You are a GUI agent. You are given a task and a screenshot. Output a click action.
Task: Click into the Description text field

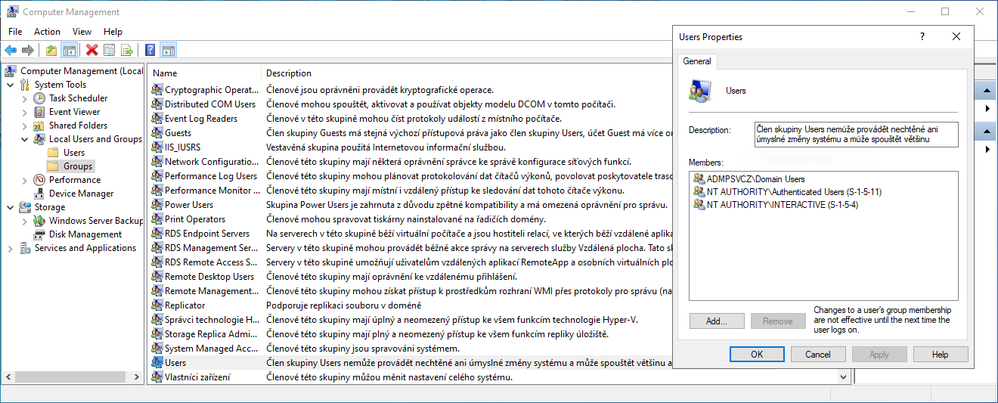855,134
